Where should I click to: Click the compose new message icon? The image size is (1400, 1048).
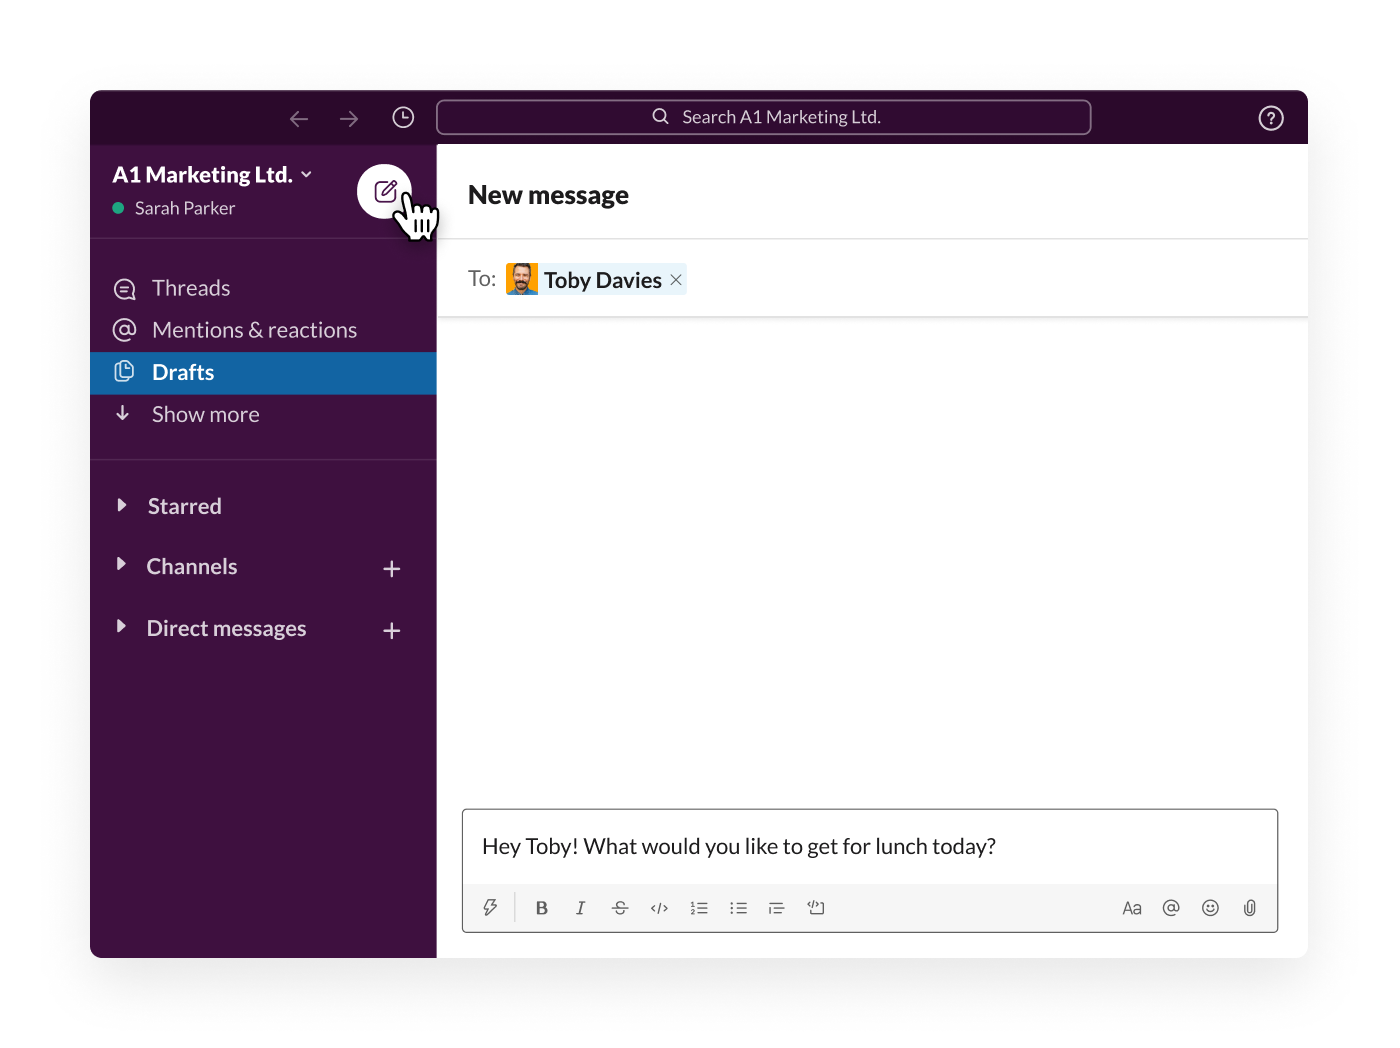(385, 191)
